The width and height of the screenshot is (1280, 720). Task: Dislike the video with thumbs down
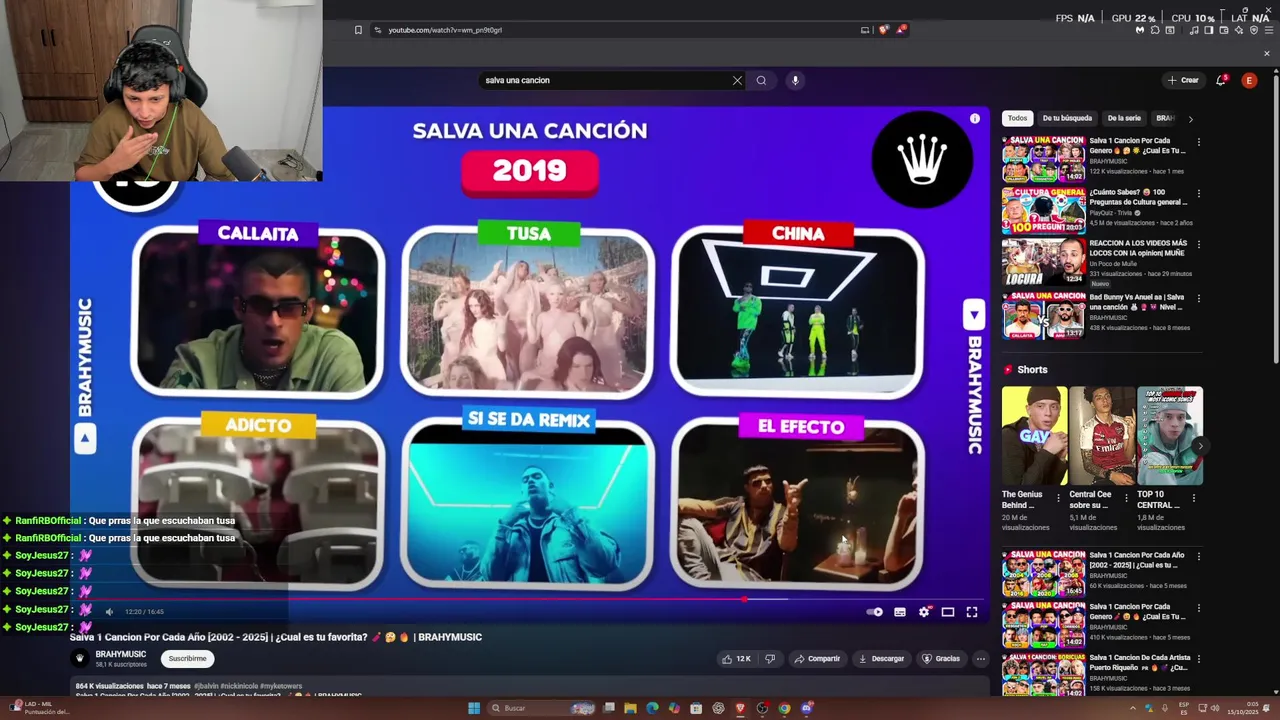click(770, 658)
